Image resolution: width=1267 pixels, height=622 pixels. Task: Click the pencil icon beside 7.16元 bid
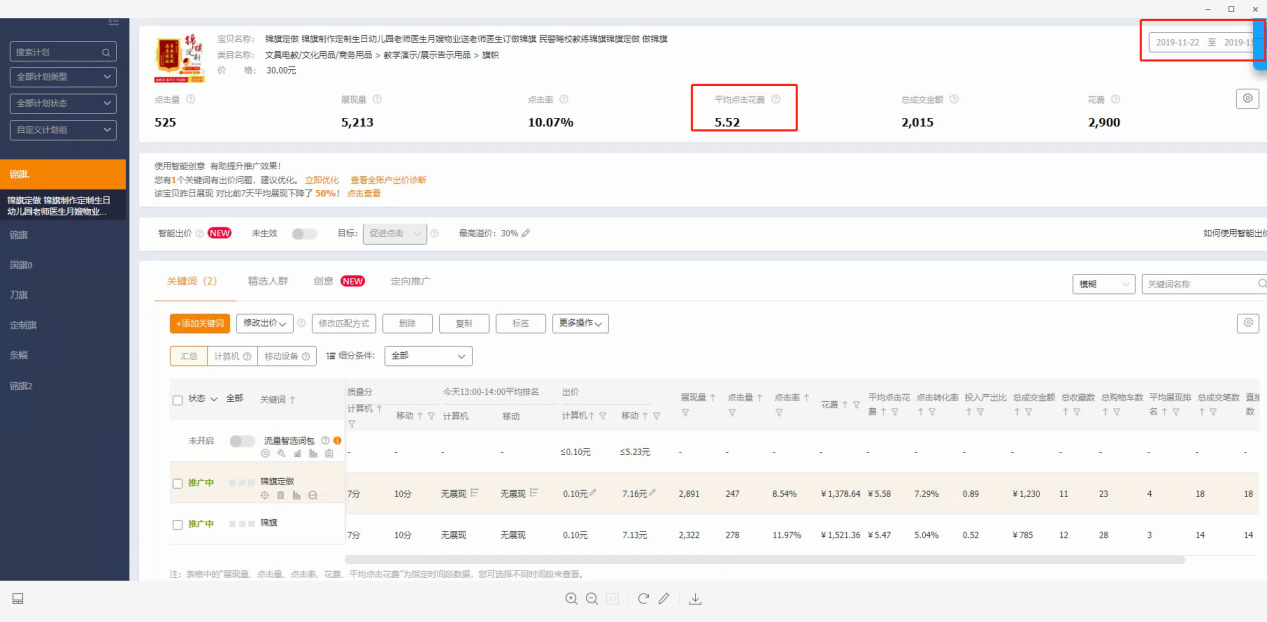[653, 493]
